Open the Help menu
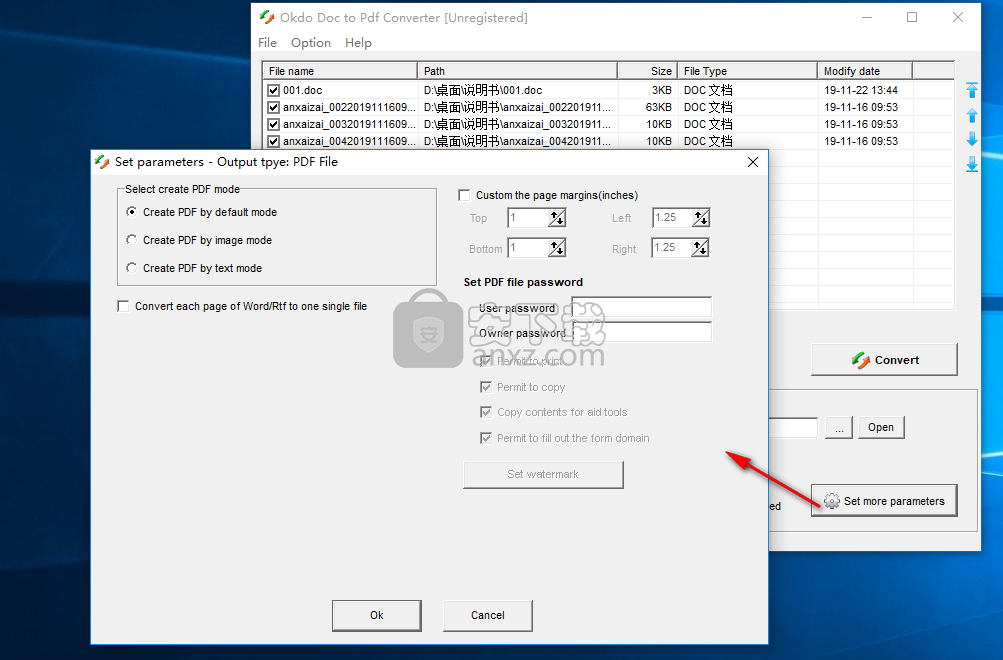1003x660 pixels. click(358, 43)
